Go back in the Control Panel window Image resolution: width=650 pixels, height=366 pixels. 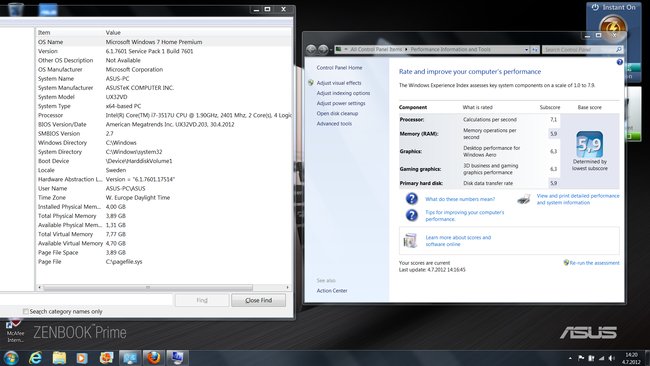pos(311,50)
